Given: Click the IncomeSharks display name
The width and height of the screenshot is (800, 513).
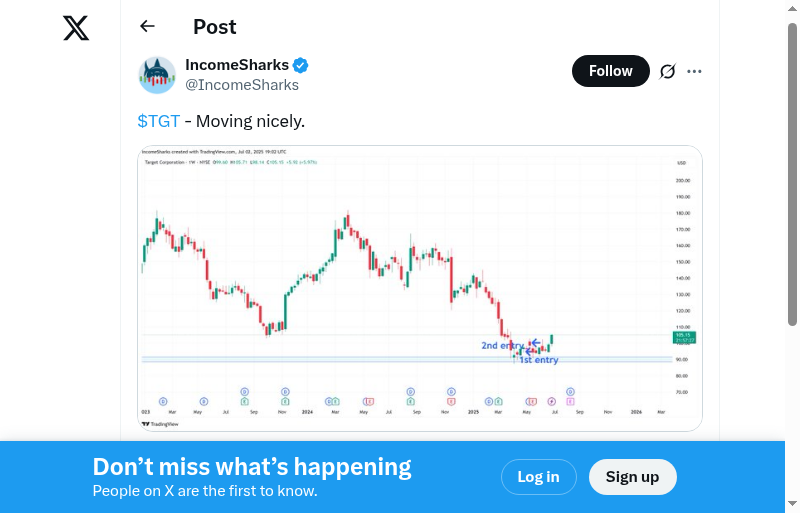Looking at the screenshot, I should click(x=237, y=66).
